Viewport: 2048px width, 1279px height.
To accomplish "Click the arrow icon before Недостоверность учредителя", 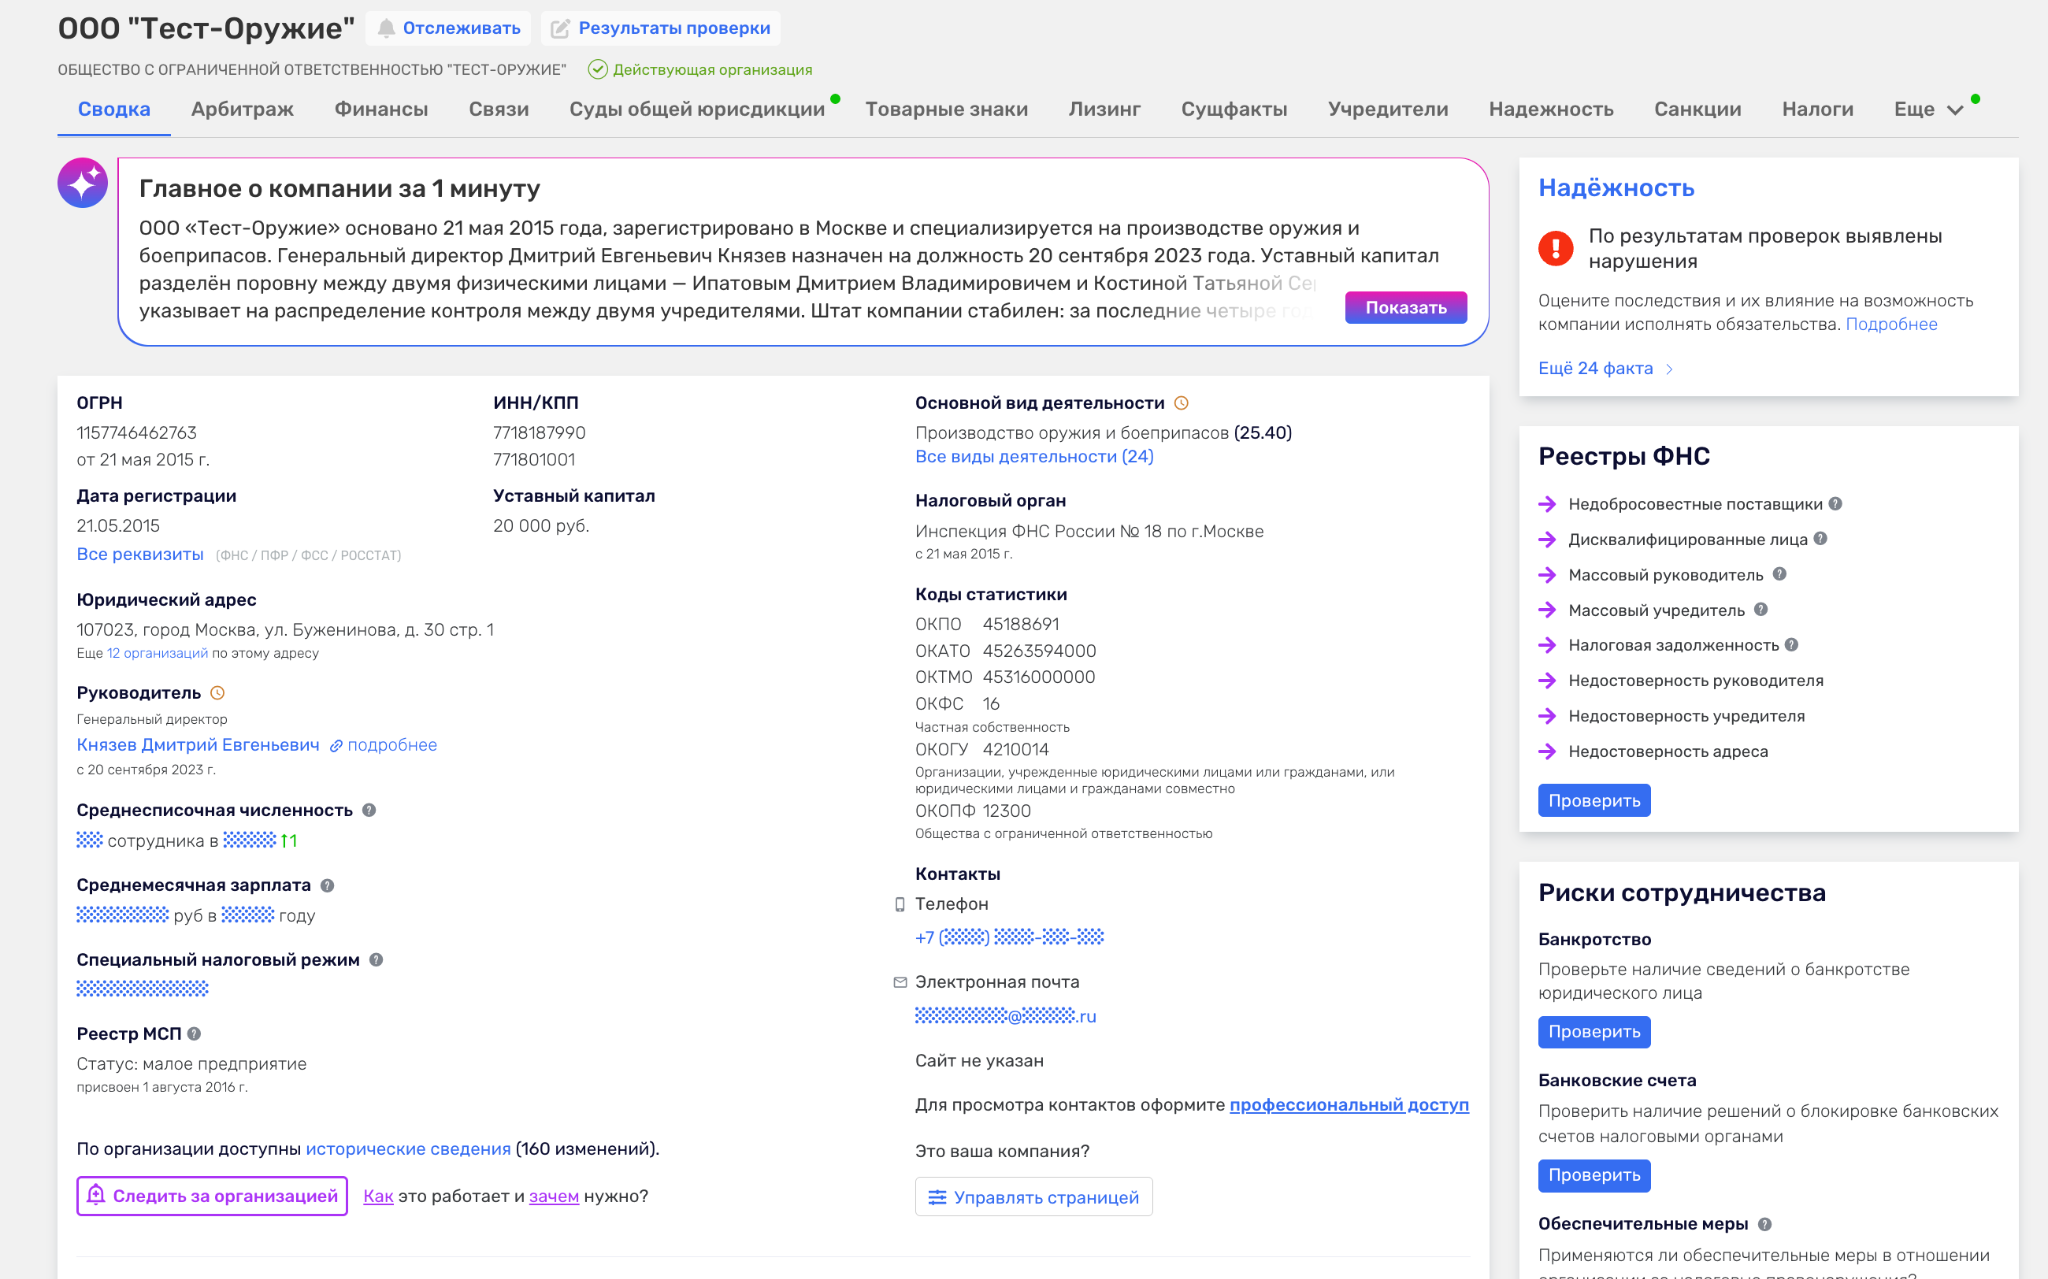I will [1547, 716].
